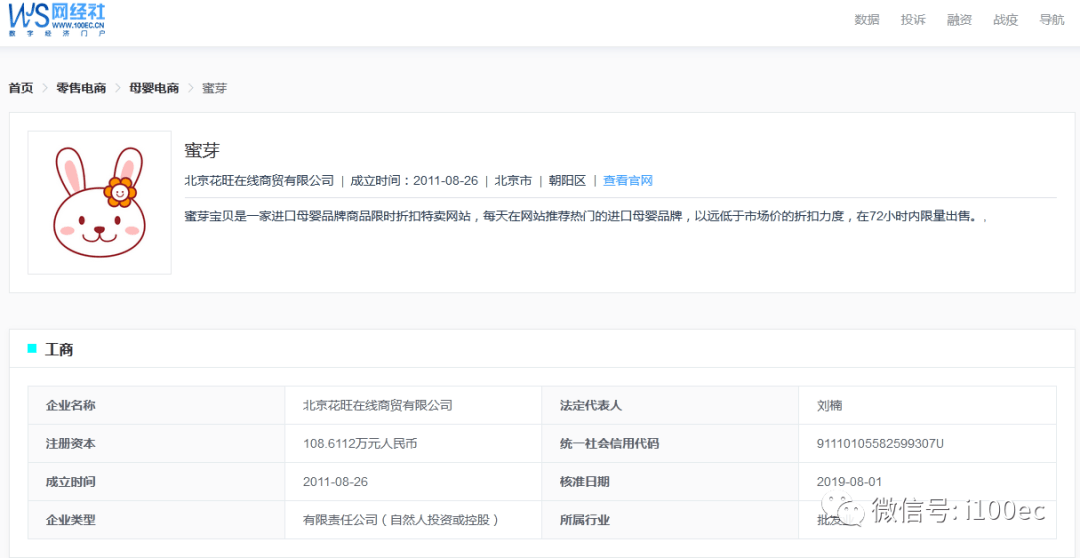
Task: Click the 企业类型 label cell
Action: (x=156, y=520)
